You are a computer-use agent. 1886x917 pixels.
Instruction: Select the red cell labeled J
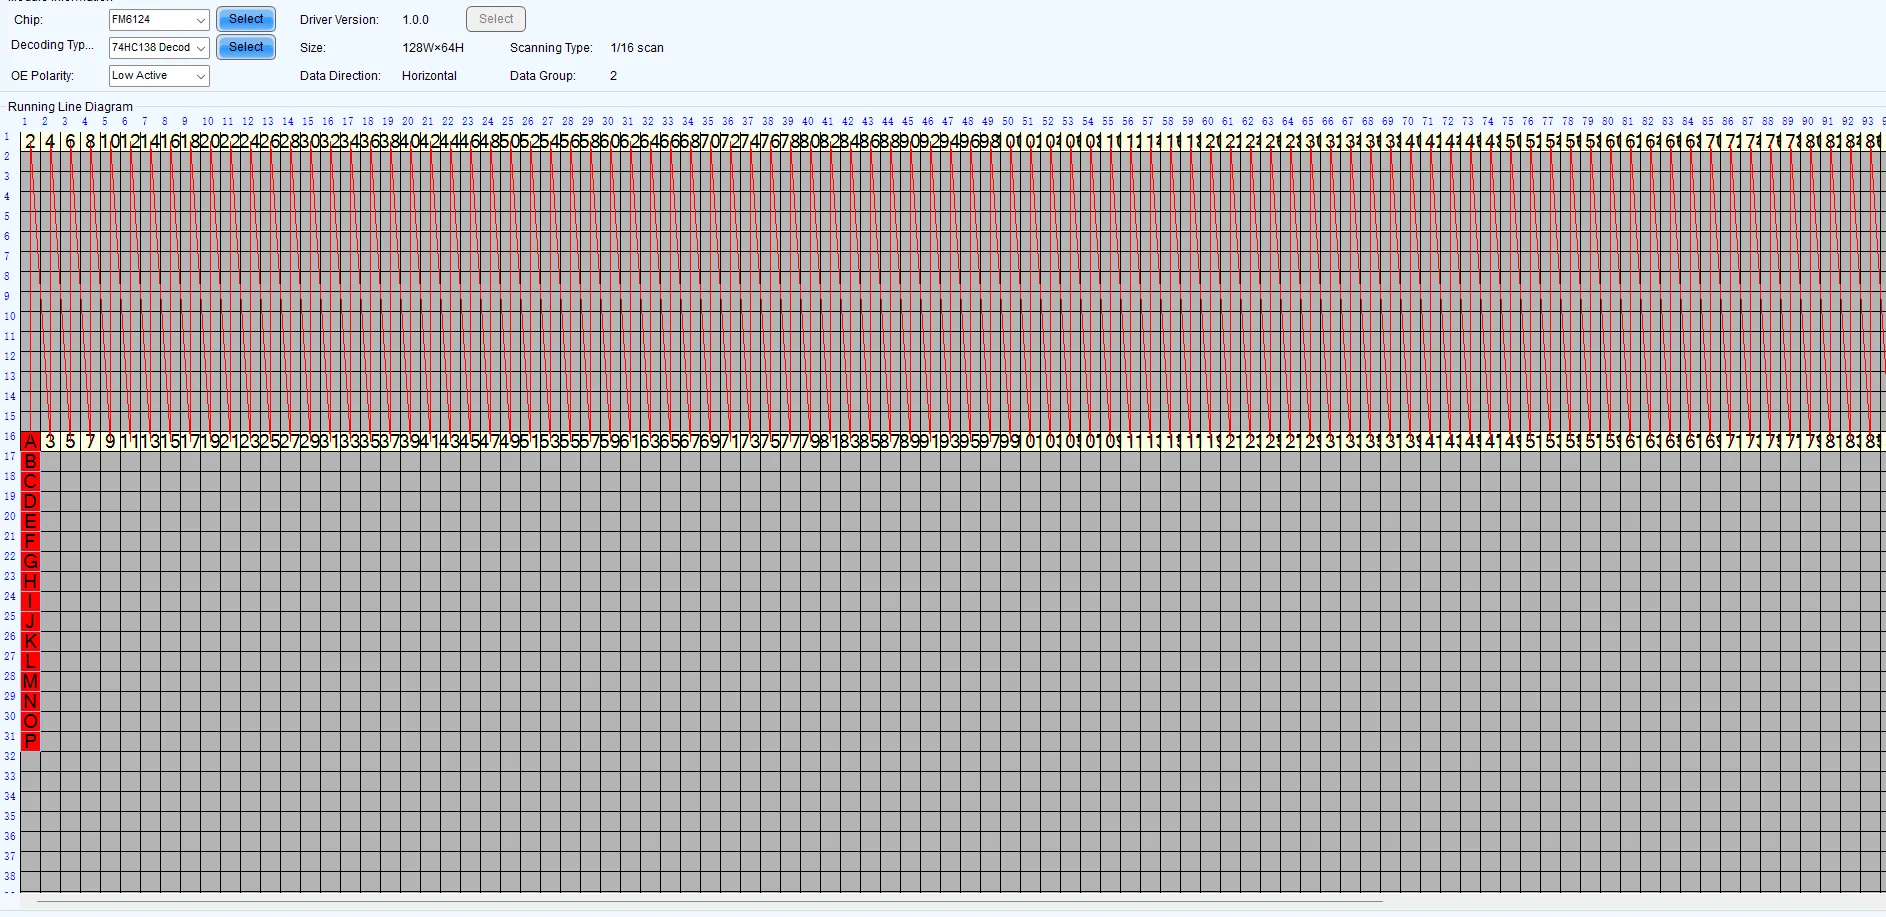click(30, 621)
